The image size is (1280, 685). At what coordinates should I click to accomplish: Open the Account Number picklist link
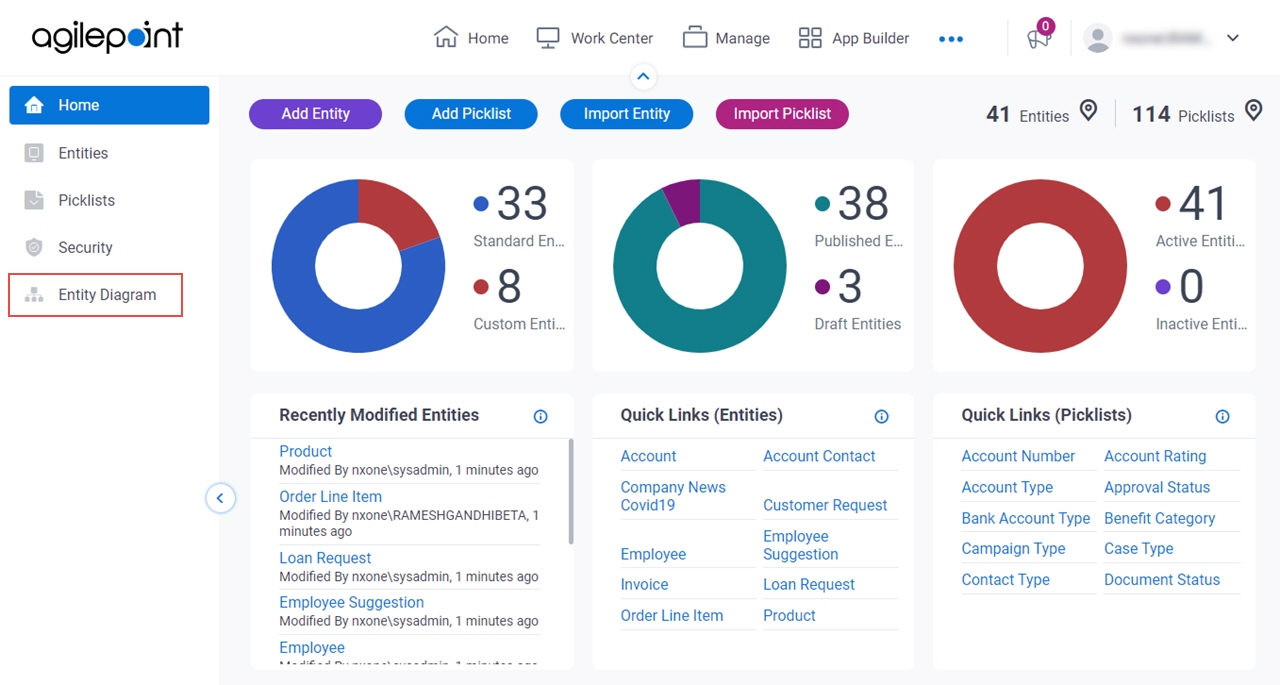point(1018,456)
